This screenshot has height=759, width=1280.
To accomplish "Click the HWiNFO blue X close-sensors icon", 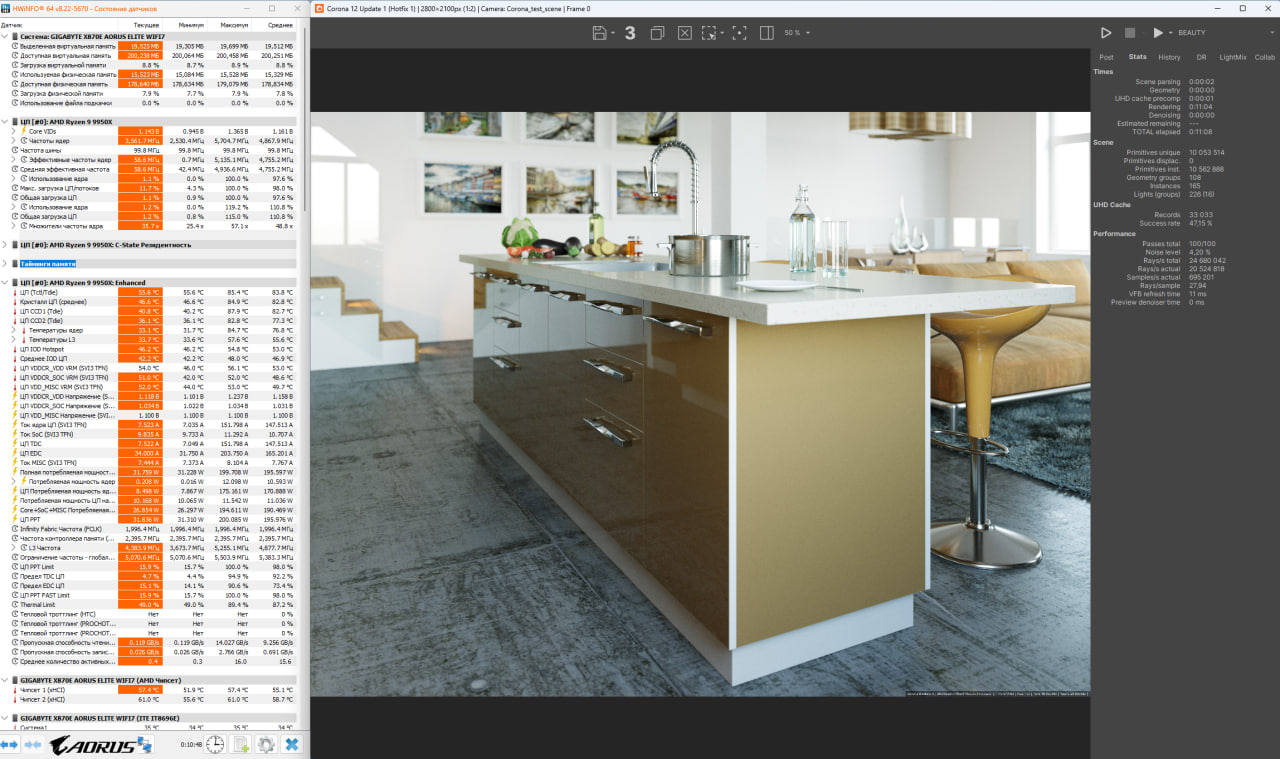I will 291,744.
